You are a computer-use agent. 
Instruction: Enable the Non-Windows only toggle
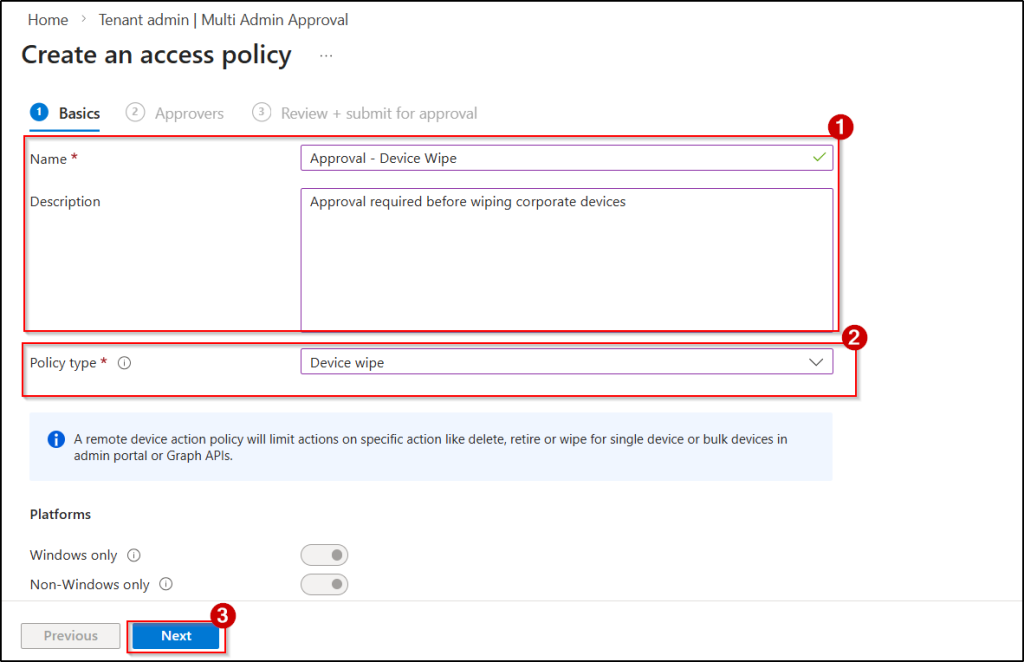tap(324, 584)
